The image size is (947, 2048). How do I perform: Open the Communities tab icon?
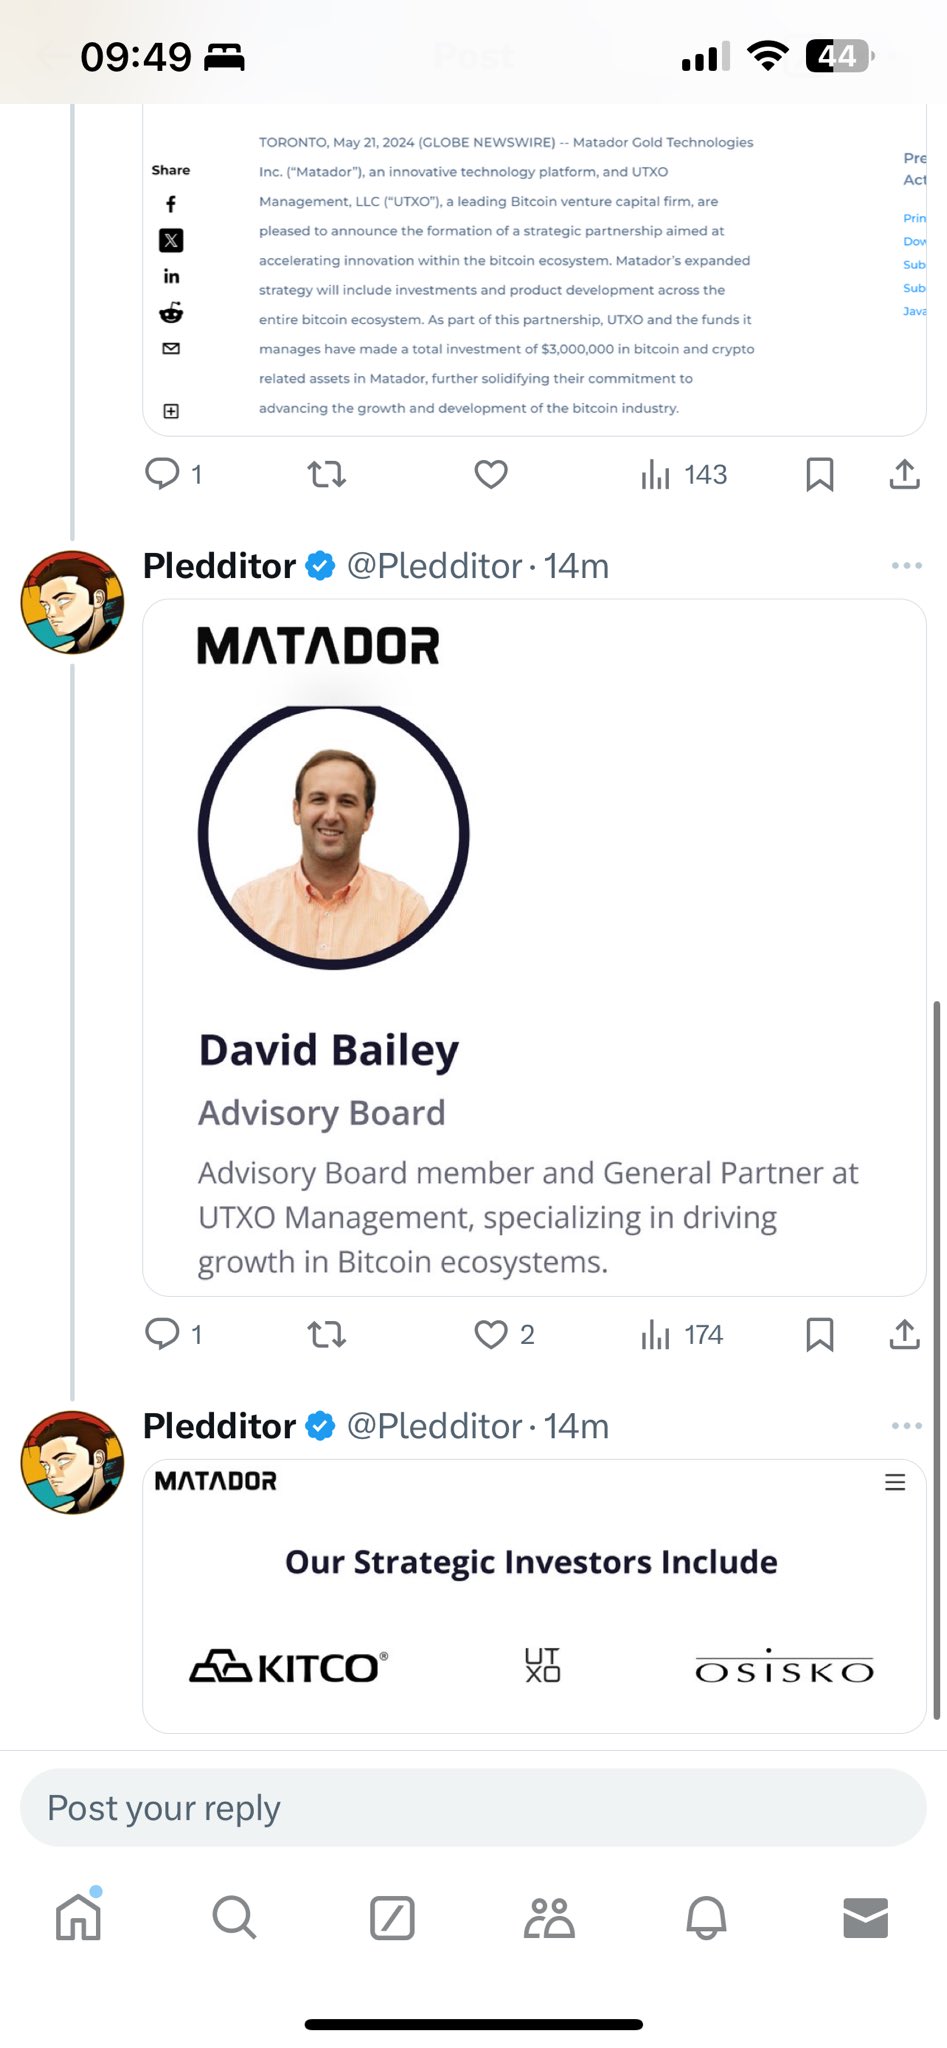tap(549, 1917)
